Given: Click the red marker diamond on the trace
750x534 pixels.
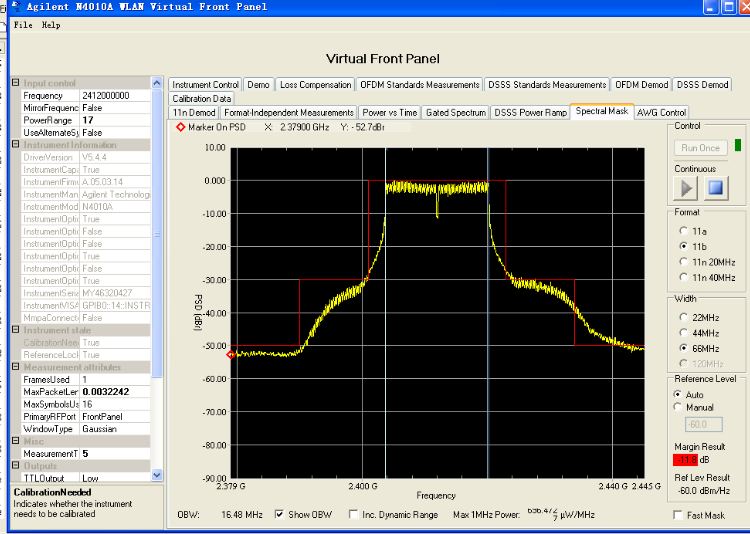Looking at the screenshot, I should click(231, 355).
